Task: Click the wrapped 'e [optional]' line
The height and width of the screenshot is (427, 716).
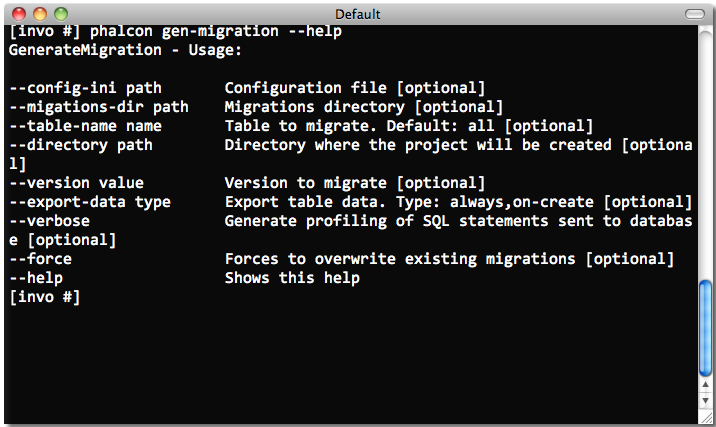Action: [x=63, y=240]
